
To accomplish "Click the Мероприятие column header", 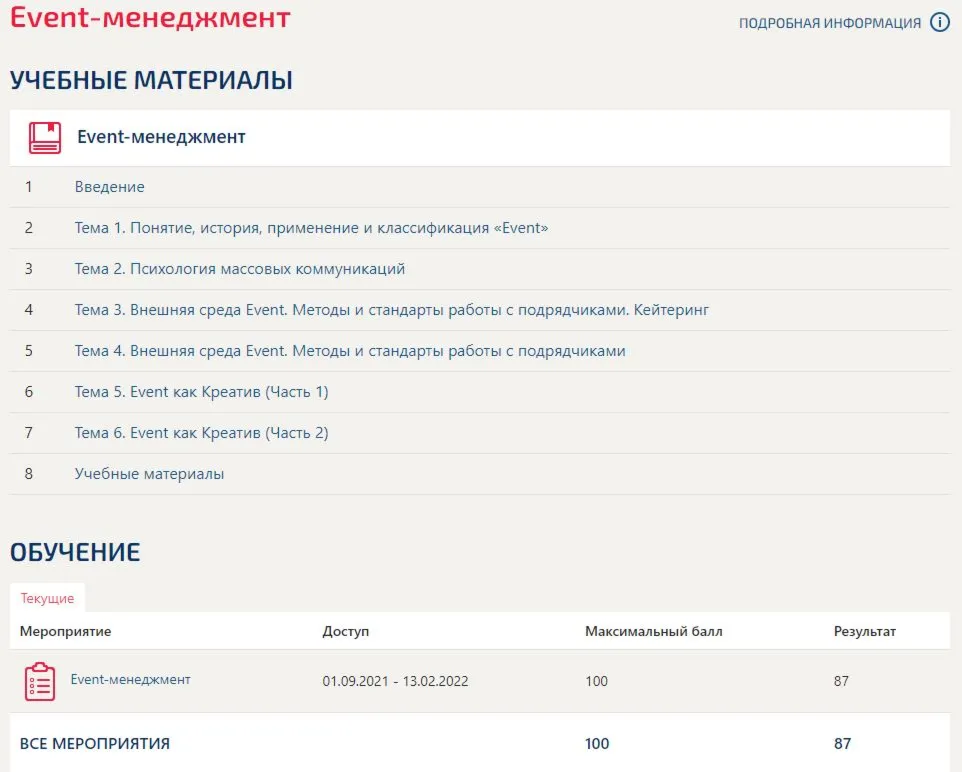I will pos(66,631).
